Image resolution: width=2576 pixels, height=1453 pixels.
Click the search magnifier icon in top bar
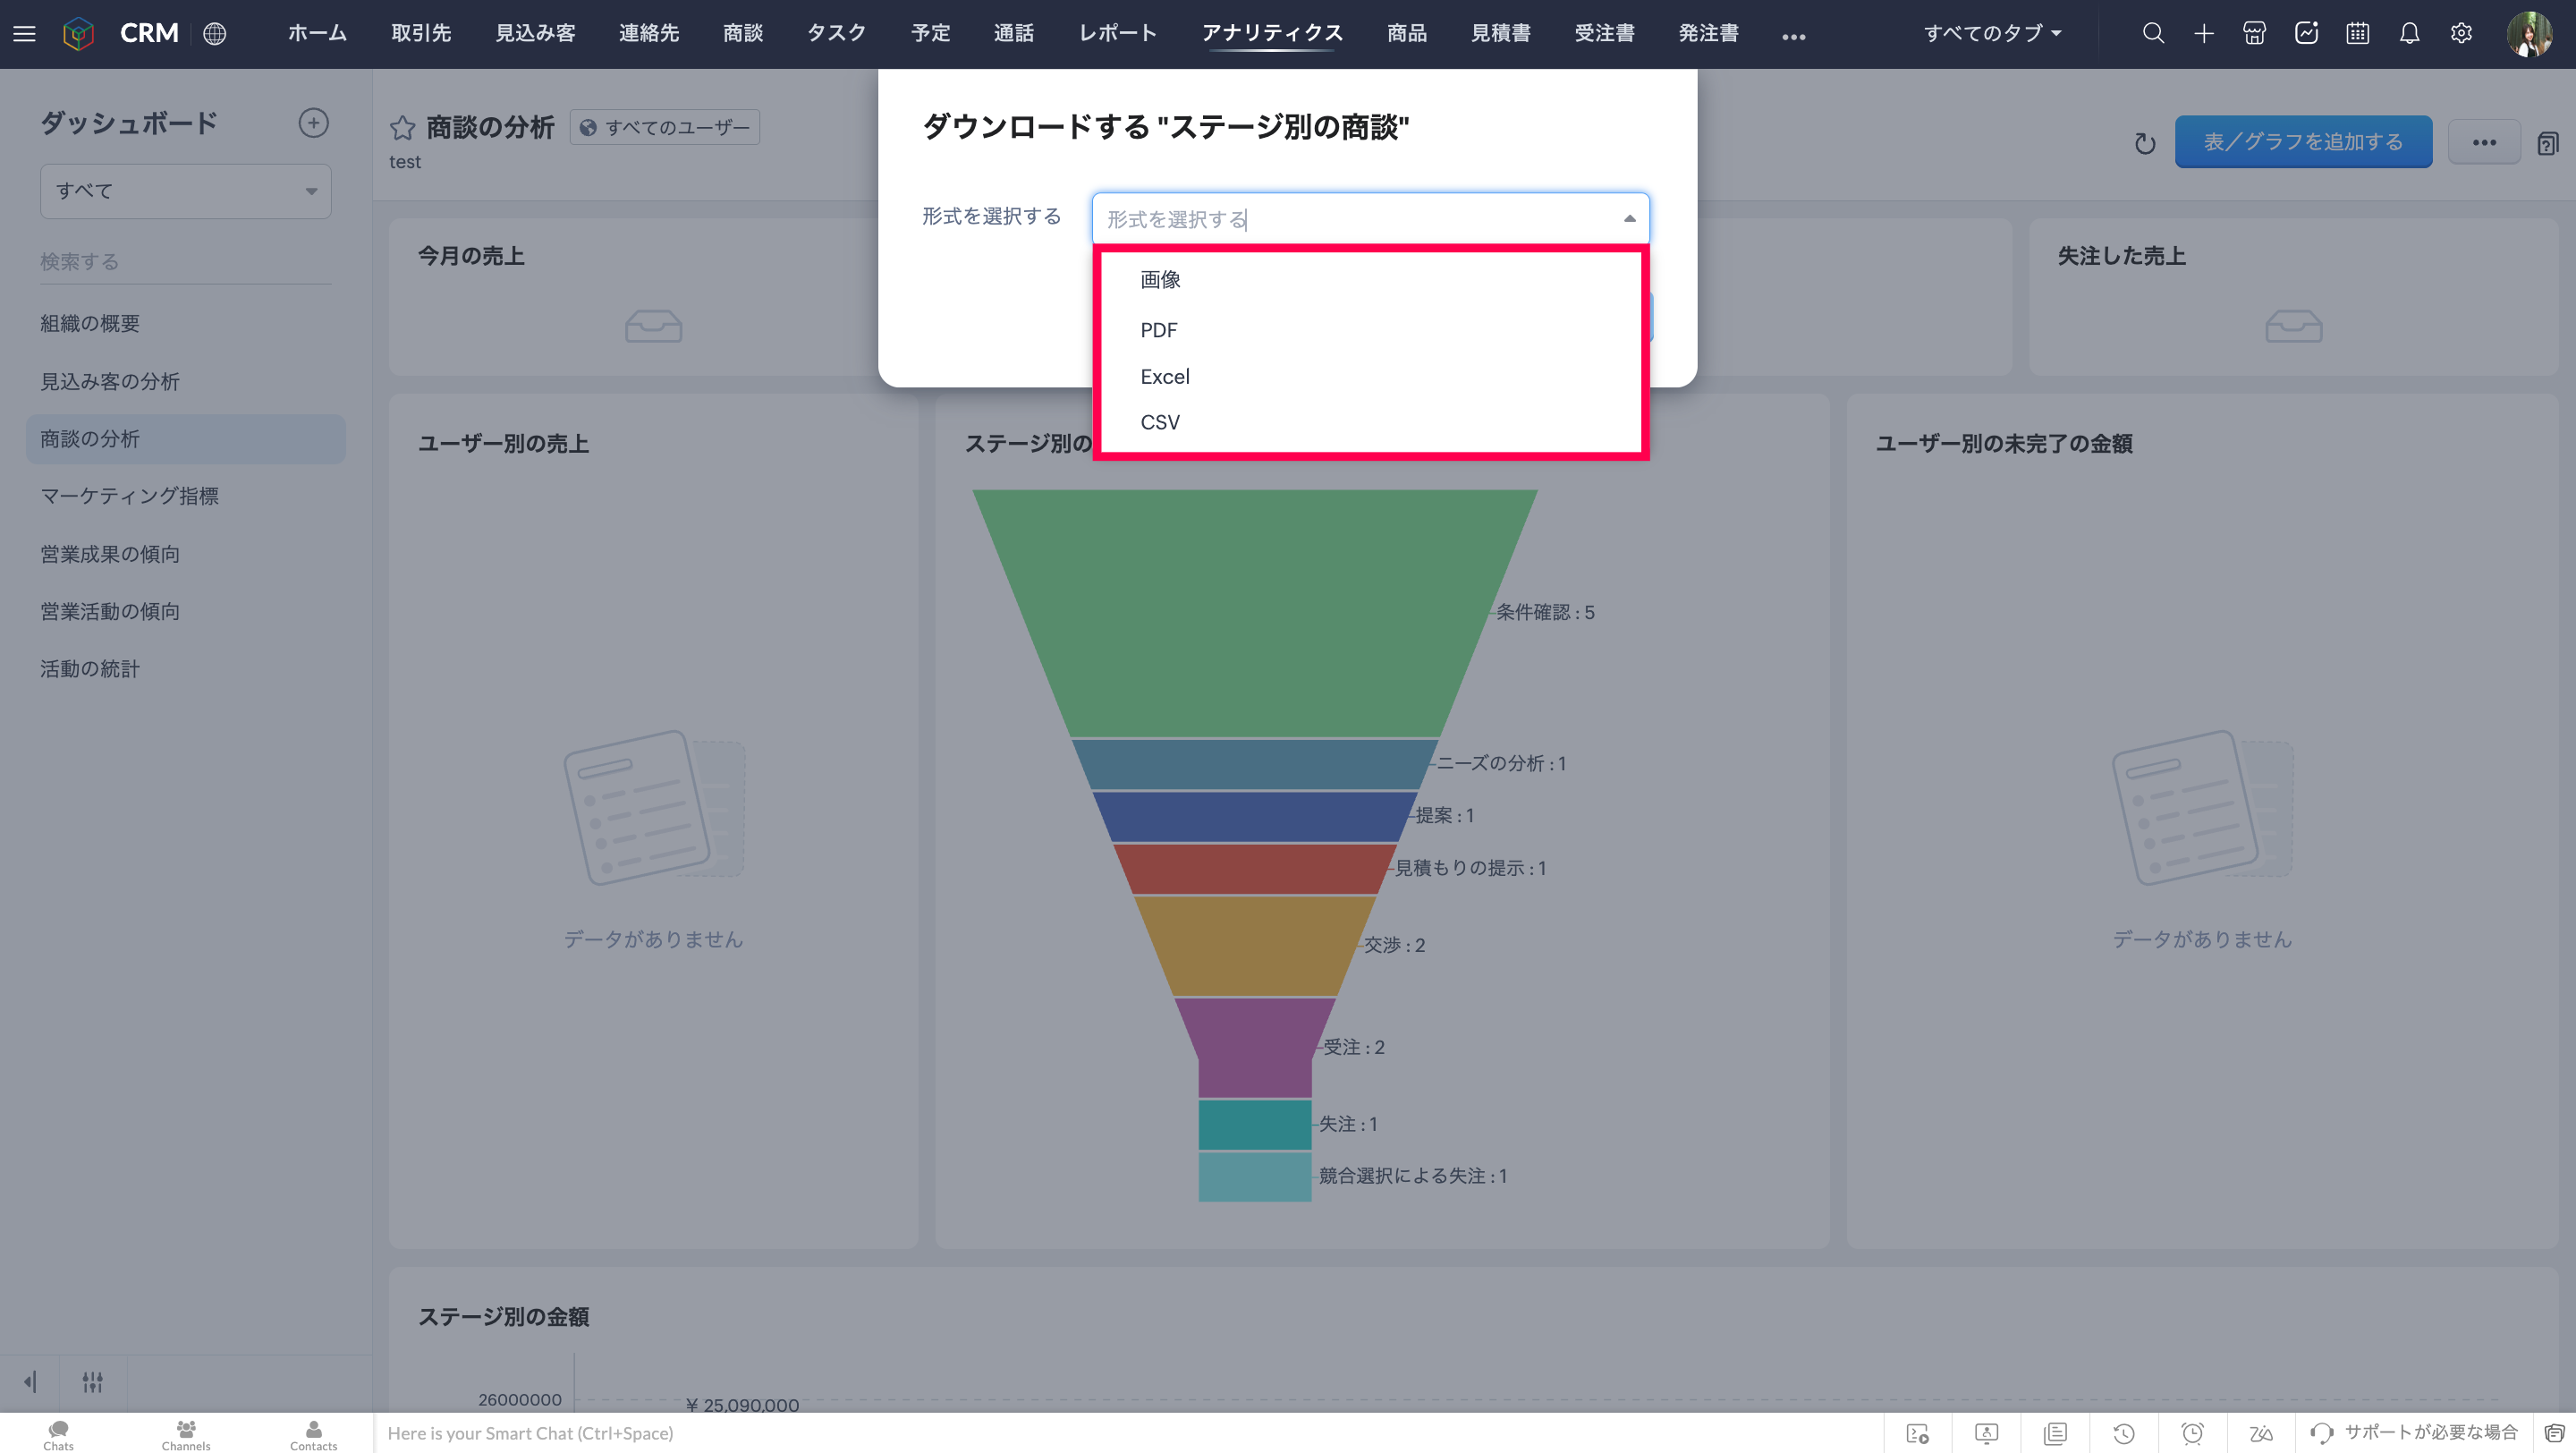[x=2153, y=33]
